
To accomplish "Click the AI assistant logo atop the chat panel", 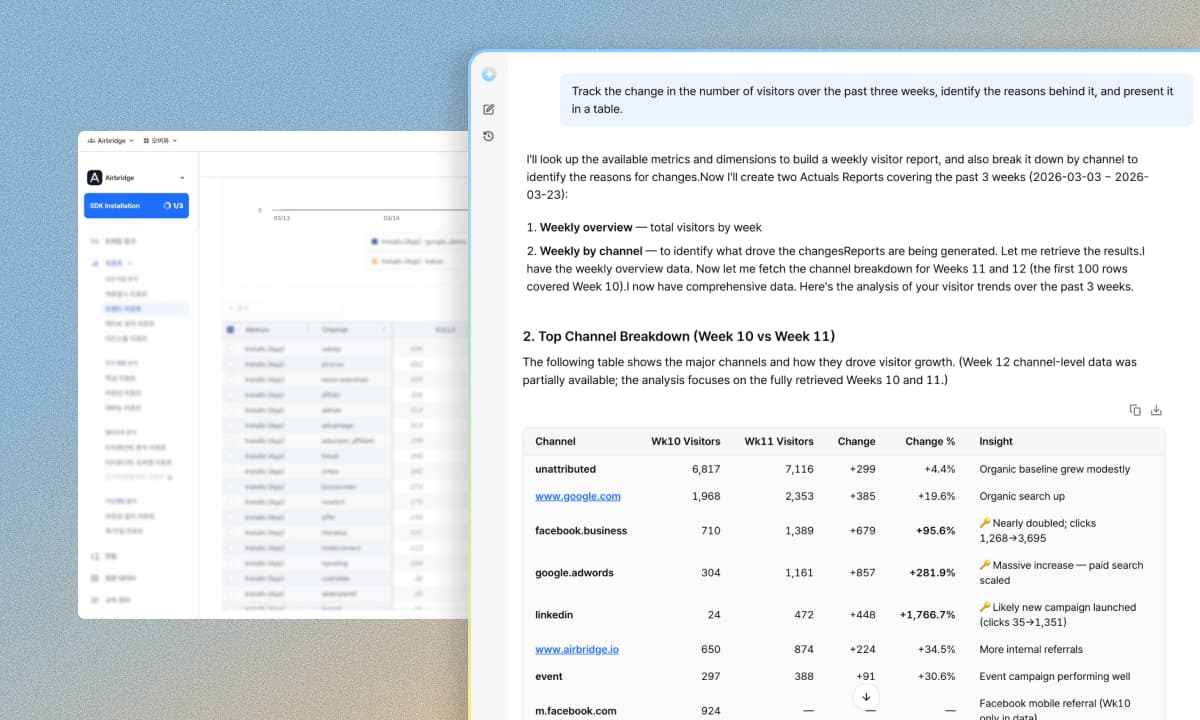I will coord(489,74).
